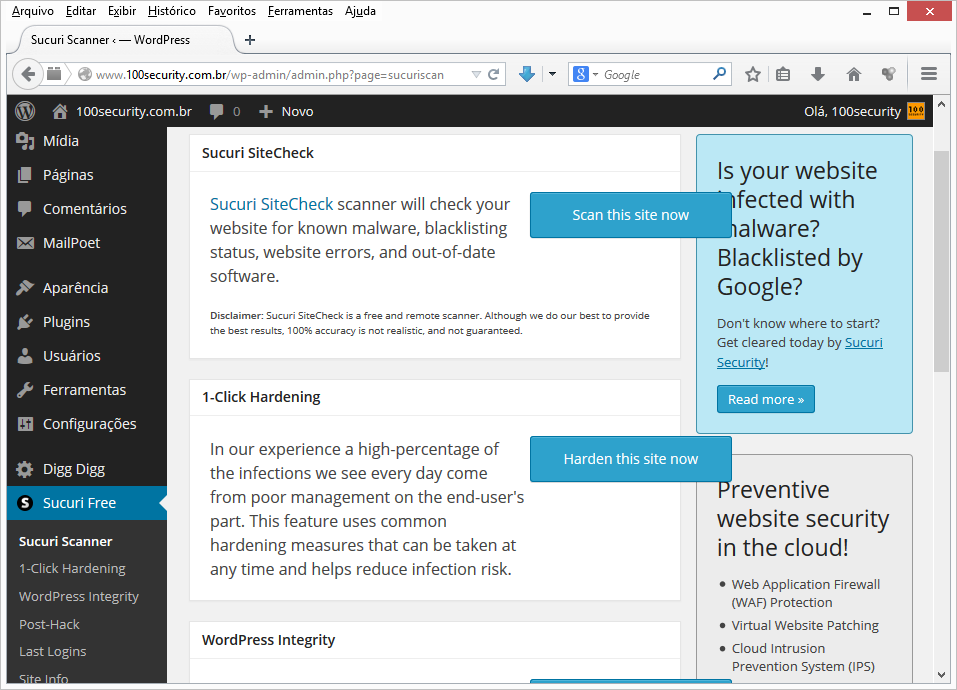Click "Web Application Firewall (WAF) Protection" bullet

point(806,594)
